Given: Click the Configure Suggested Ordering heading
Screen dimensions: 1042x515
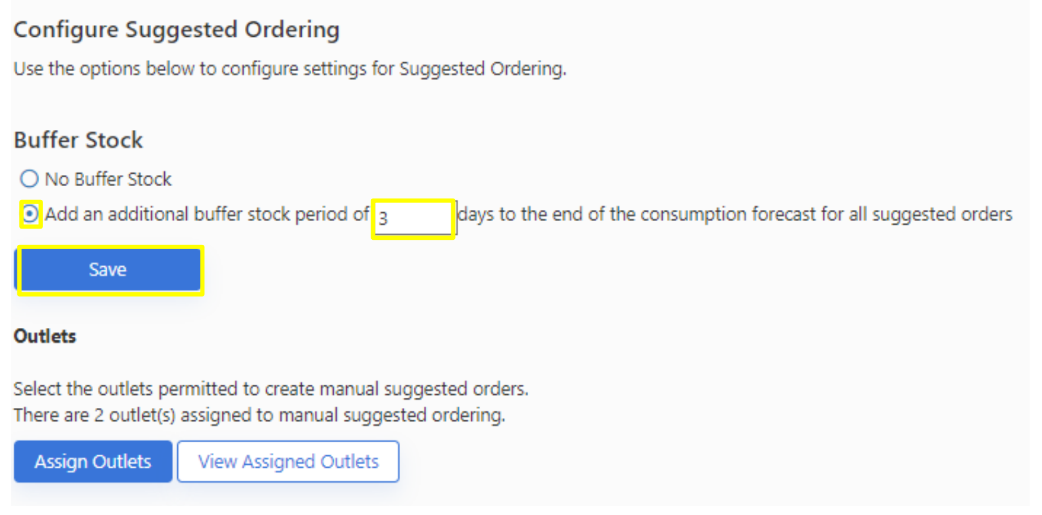Looking at the screenshot, I should click(176, 30).
